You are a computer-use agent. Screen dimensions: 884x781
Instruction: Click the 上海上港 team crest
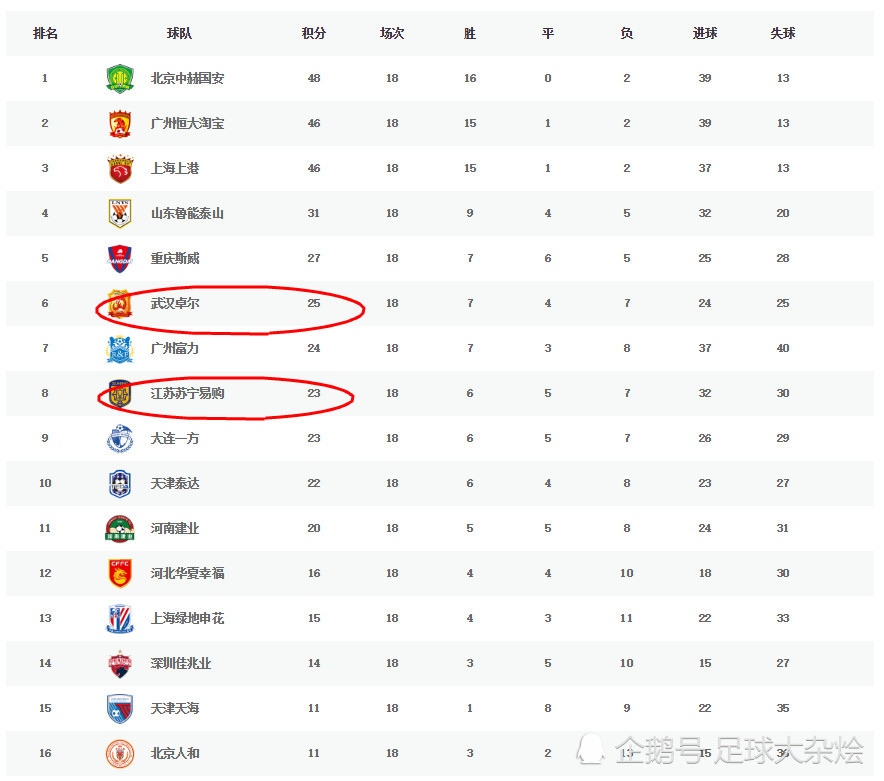tap(120, 168)
